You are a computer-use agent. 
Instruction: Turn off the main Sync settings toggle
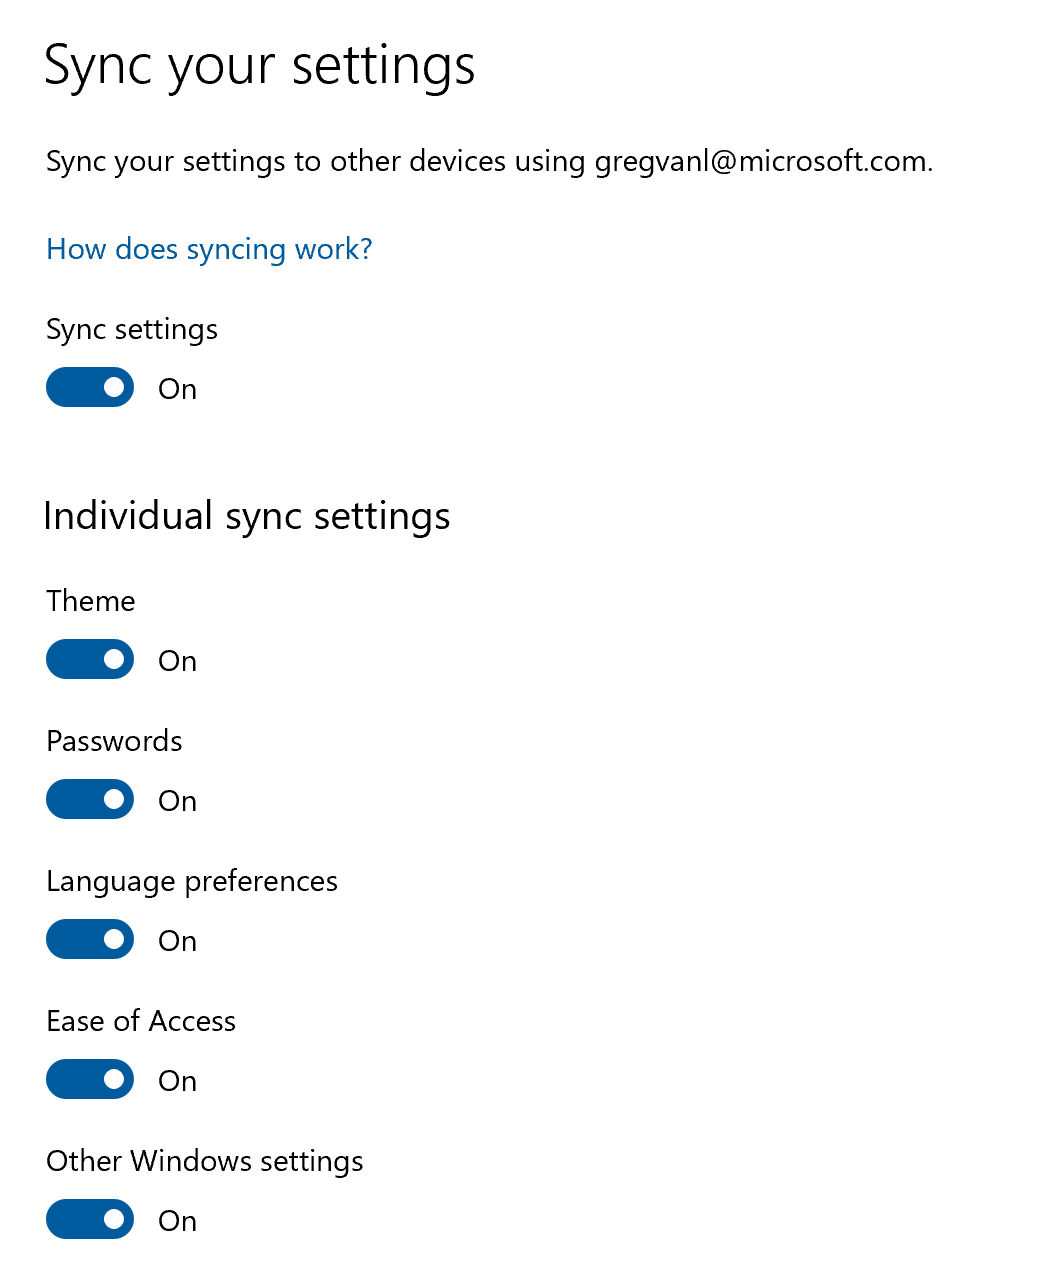[90, 387]
